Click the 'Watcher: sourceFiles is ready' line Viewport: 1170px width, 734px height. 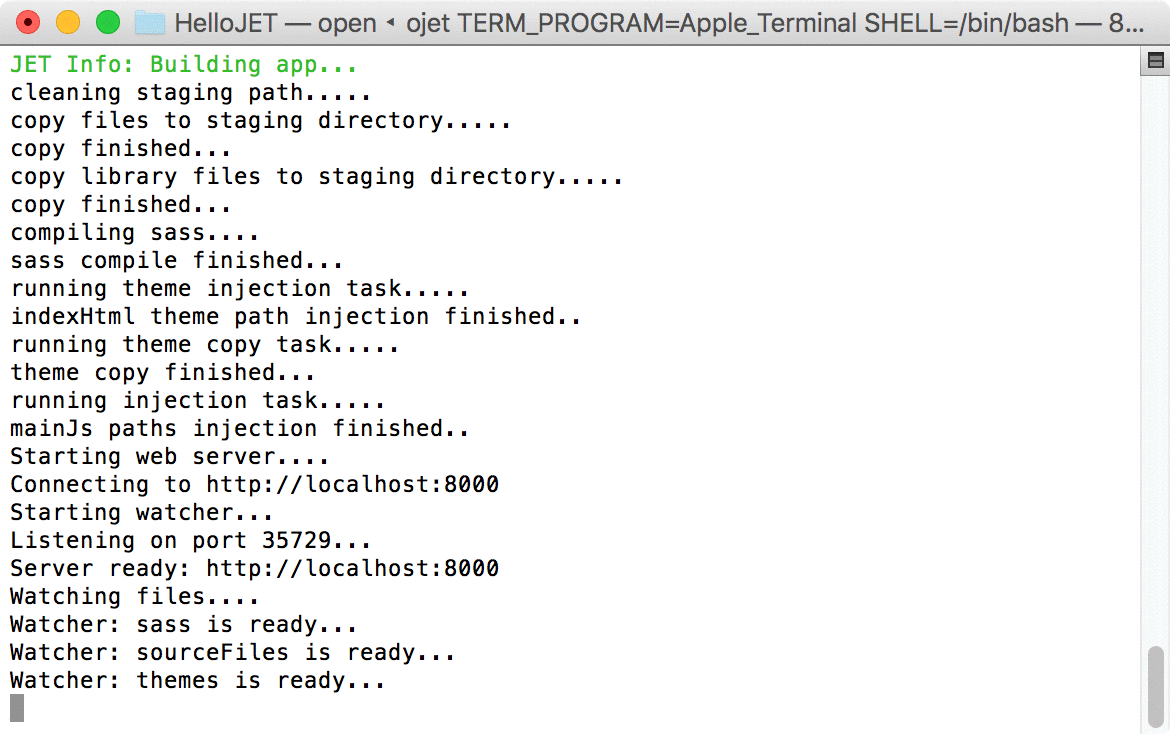click(232, 652)
